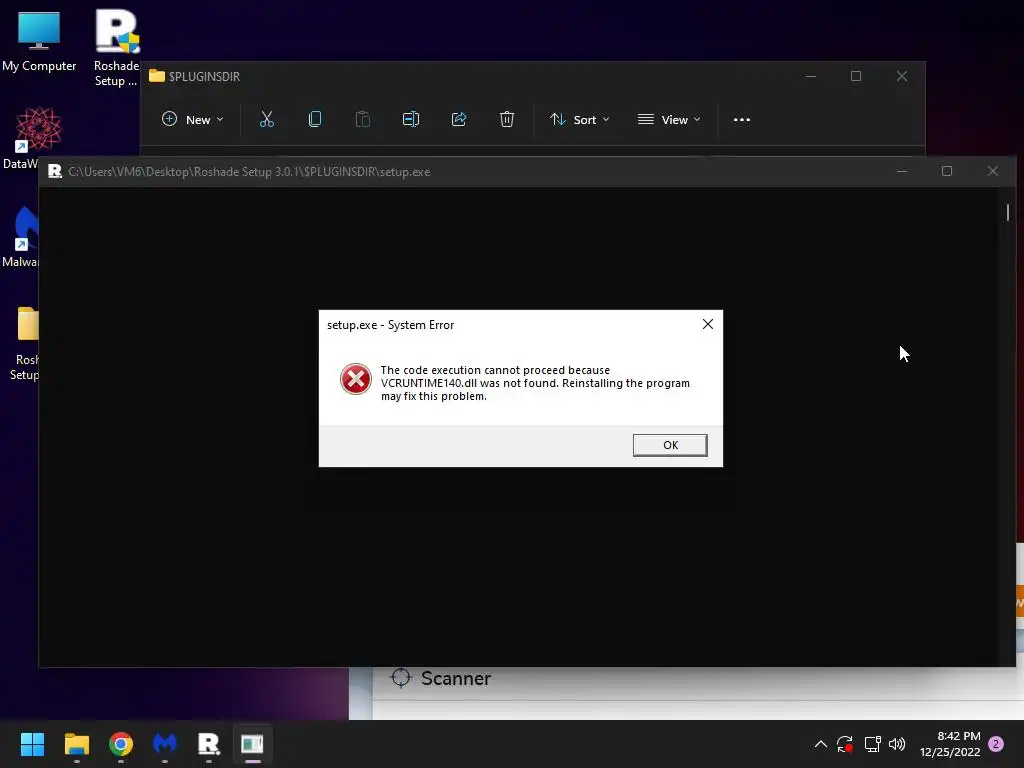This screenshot has height=768, width=1024.
Task: Select Roshade Setup installer desktop icon
Action: [x=116, y=47]
